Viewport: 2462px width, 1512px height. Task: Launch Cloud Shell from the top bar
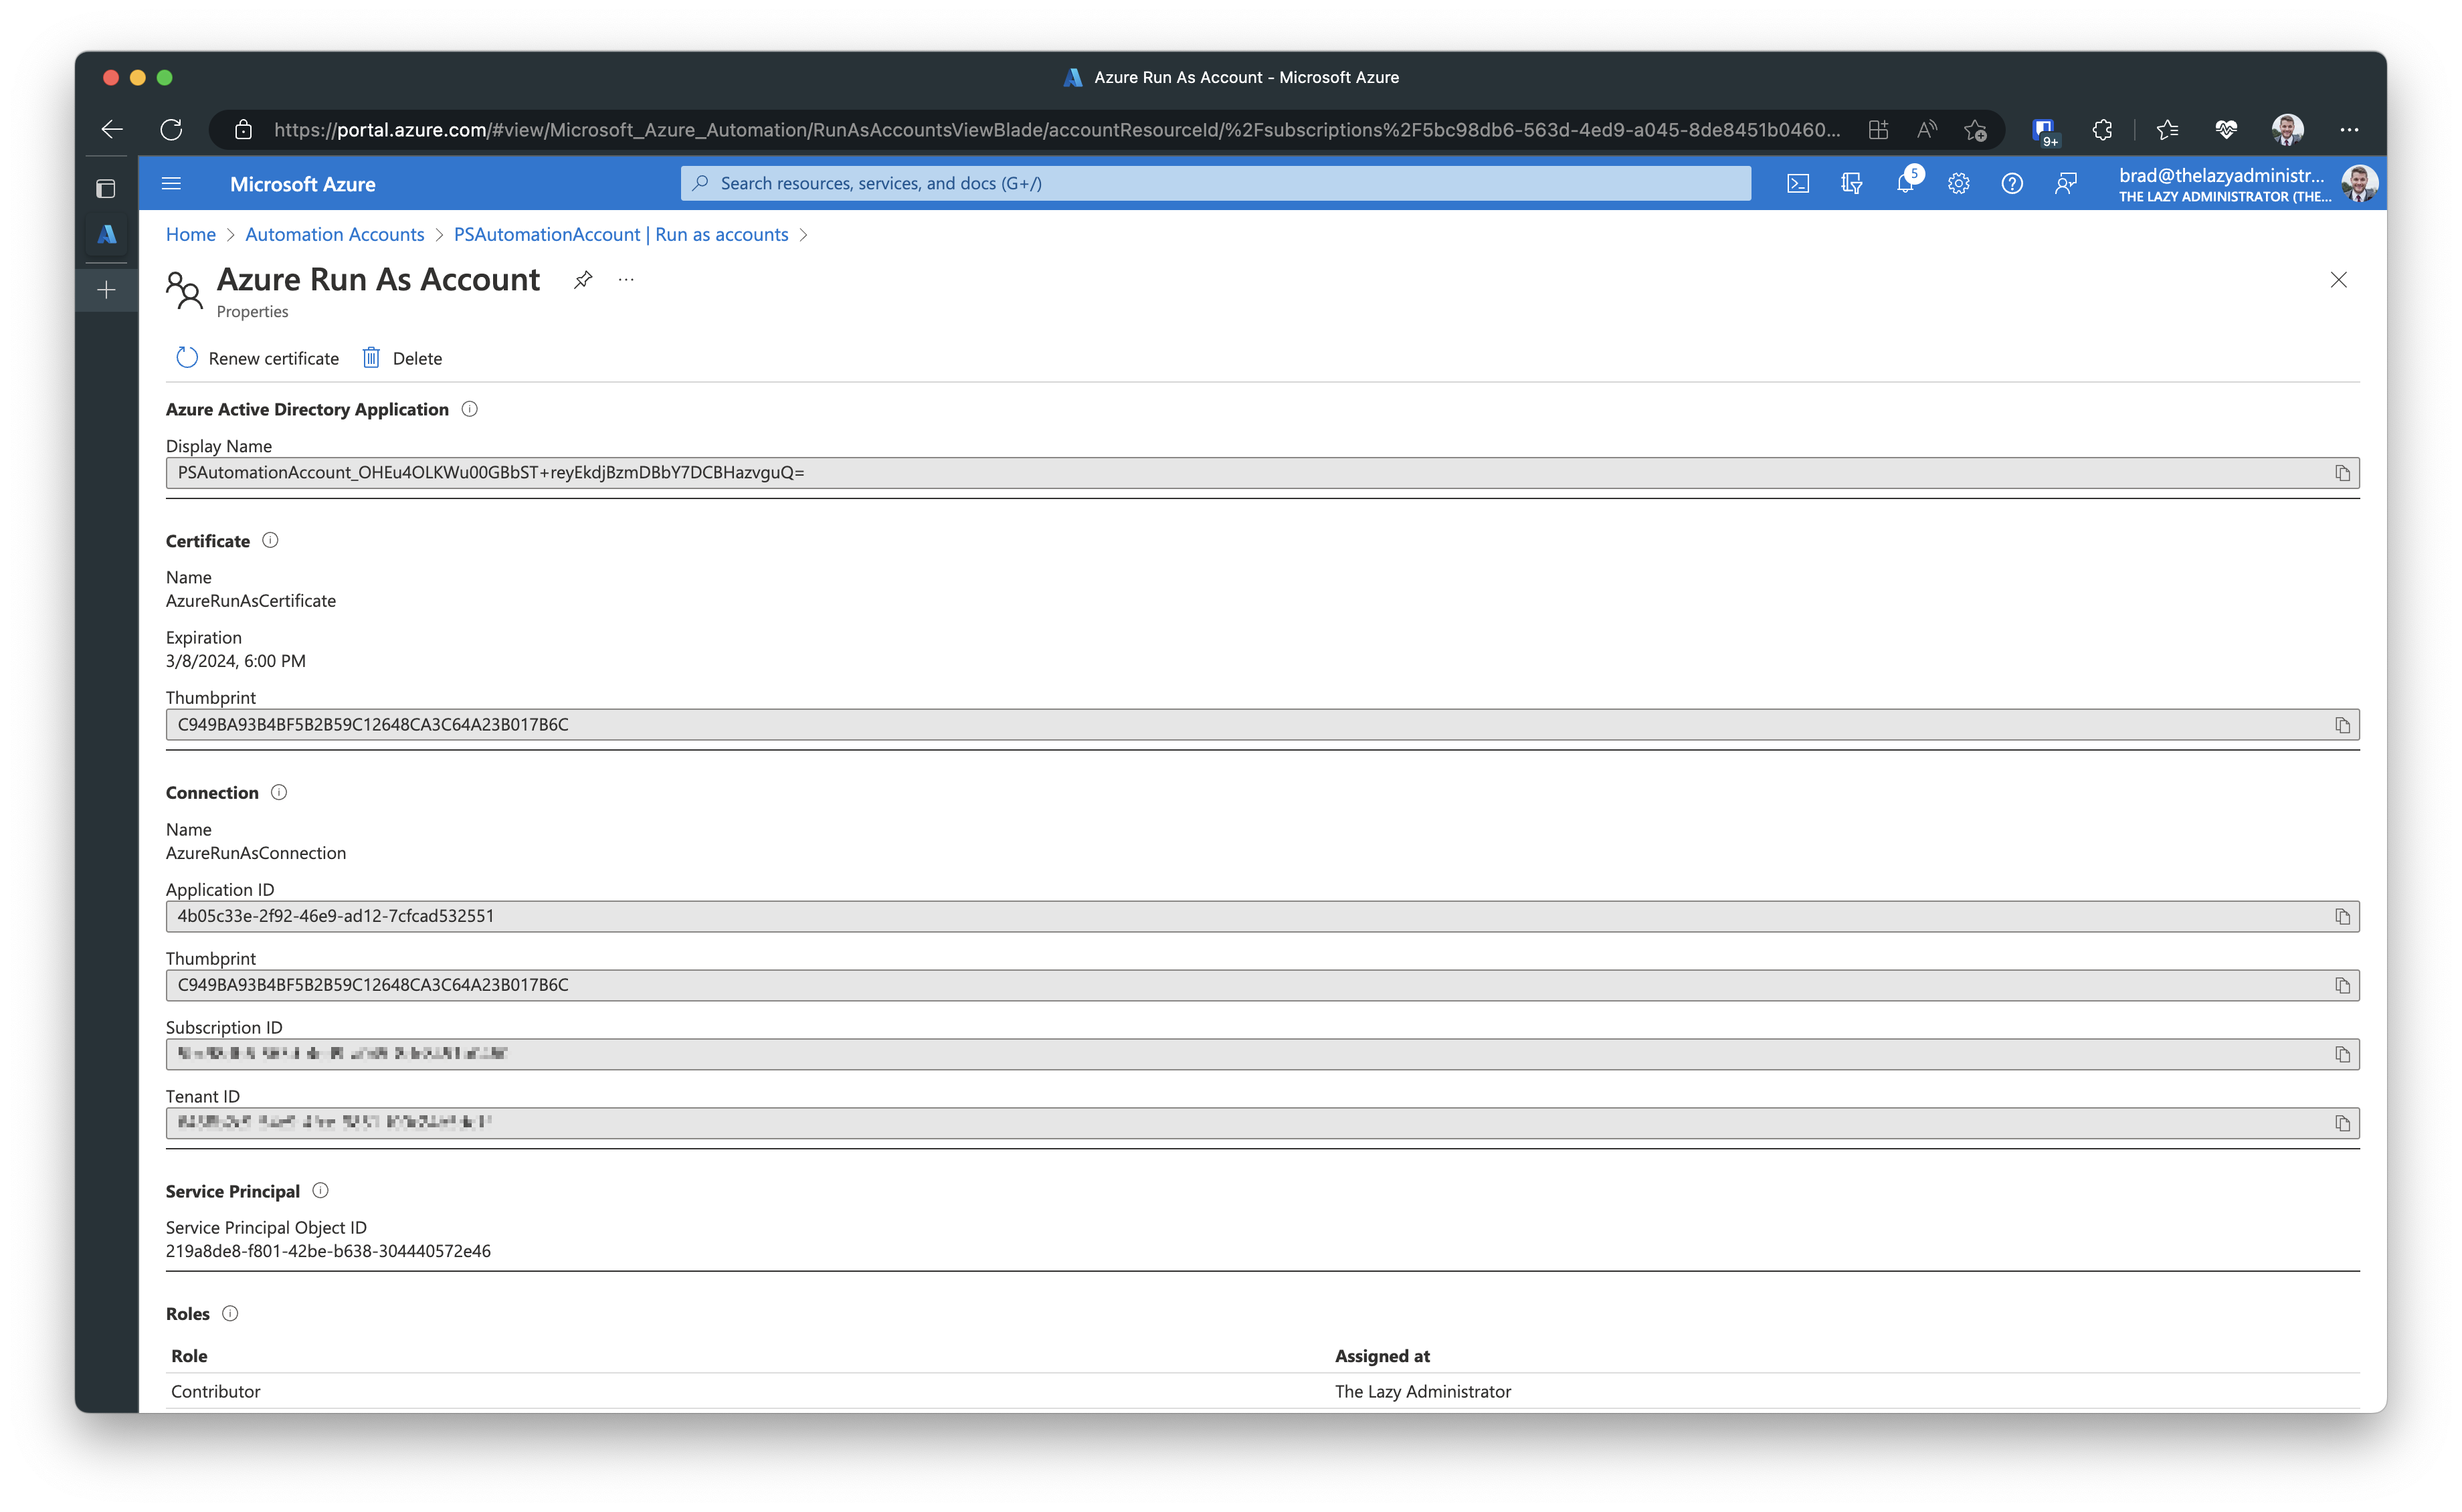[1798, 184]
